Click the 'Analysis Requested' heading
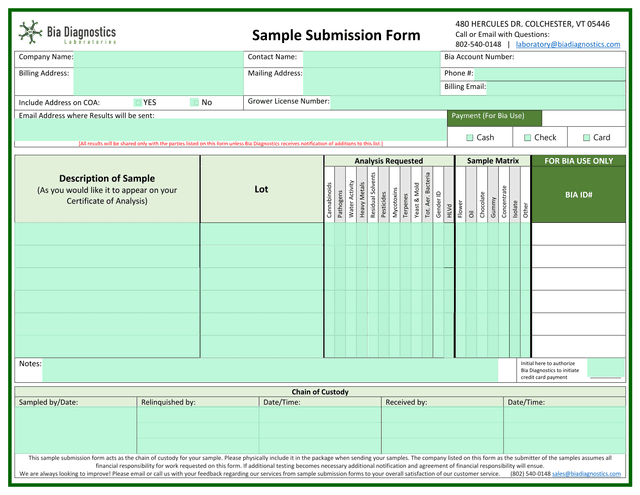The image size is (640, 495). [389, 161]
